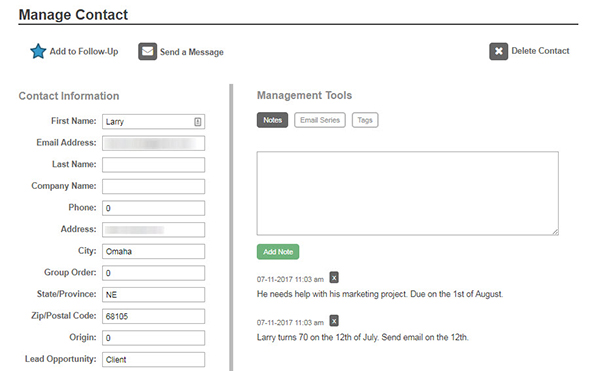Click the State/Province field with NE

[153, 295]
